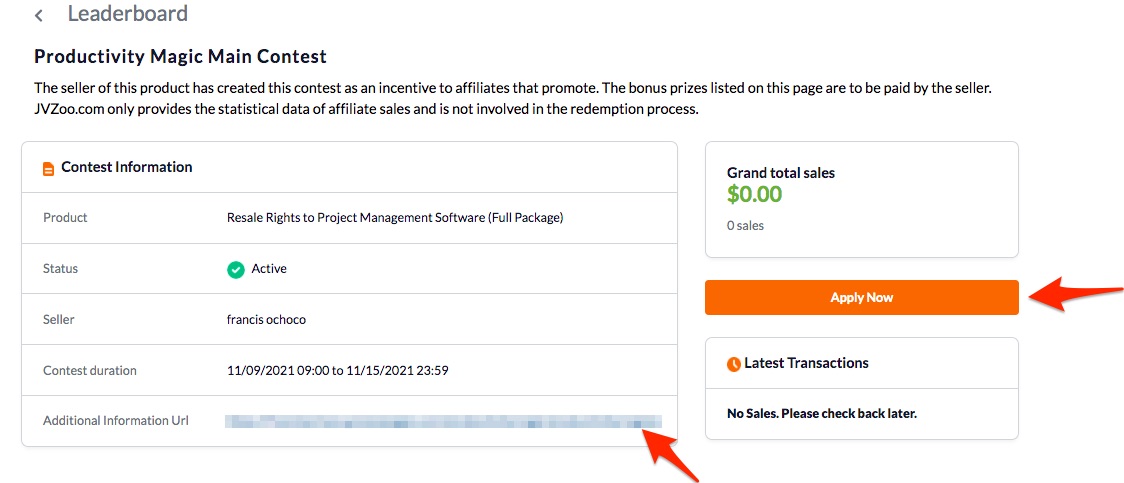
Task: Click the green Active status checkmark icon
Action: coord(236,270)
